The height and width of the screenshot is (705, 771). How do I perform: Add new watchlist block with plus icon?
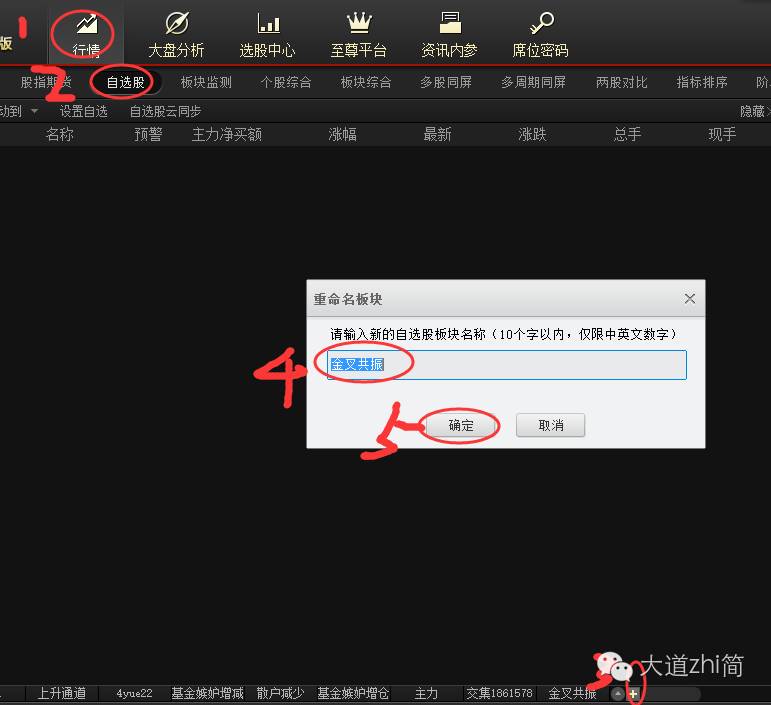pos(633,694)
